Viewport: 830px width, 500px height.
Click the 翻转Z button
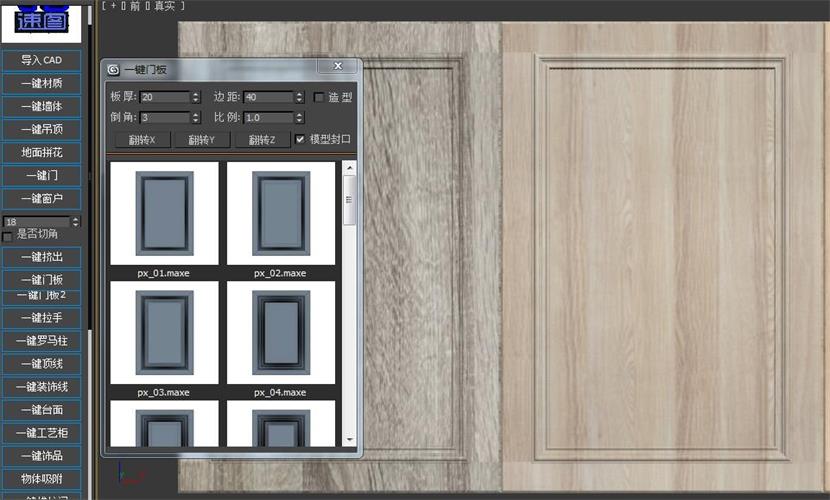click(263, 140)
